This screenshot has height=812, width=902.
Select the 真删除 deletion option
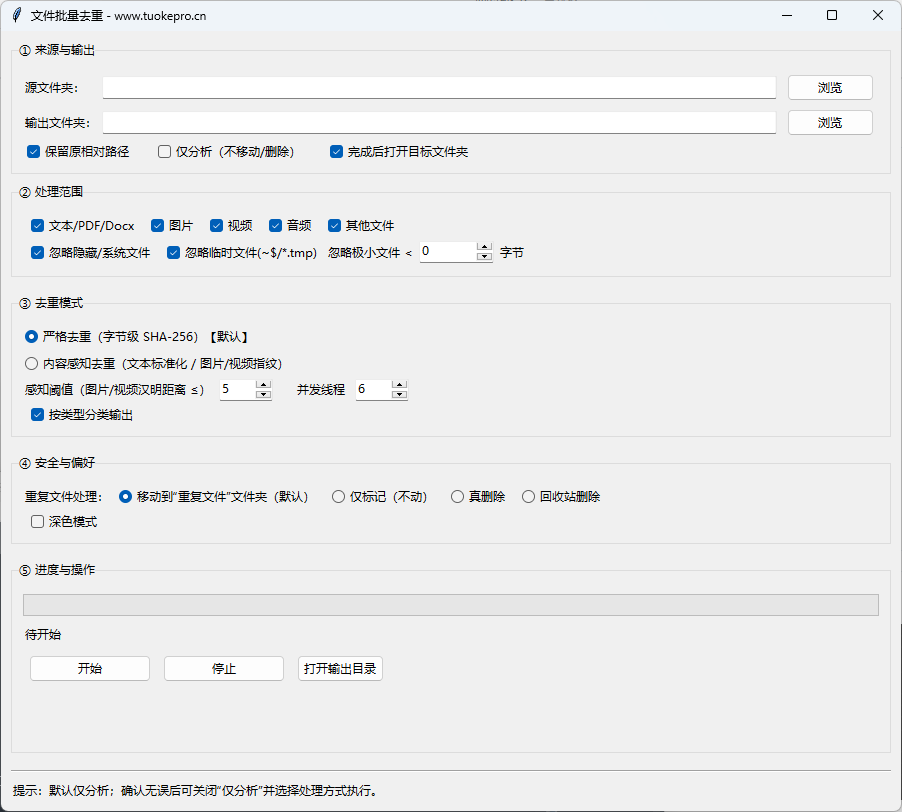click(x=458, y=496)
